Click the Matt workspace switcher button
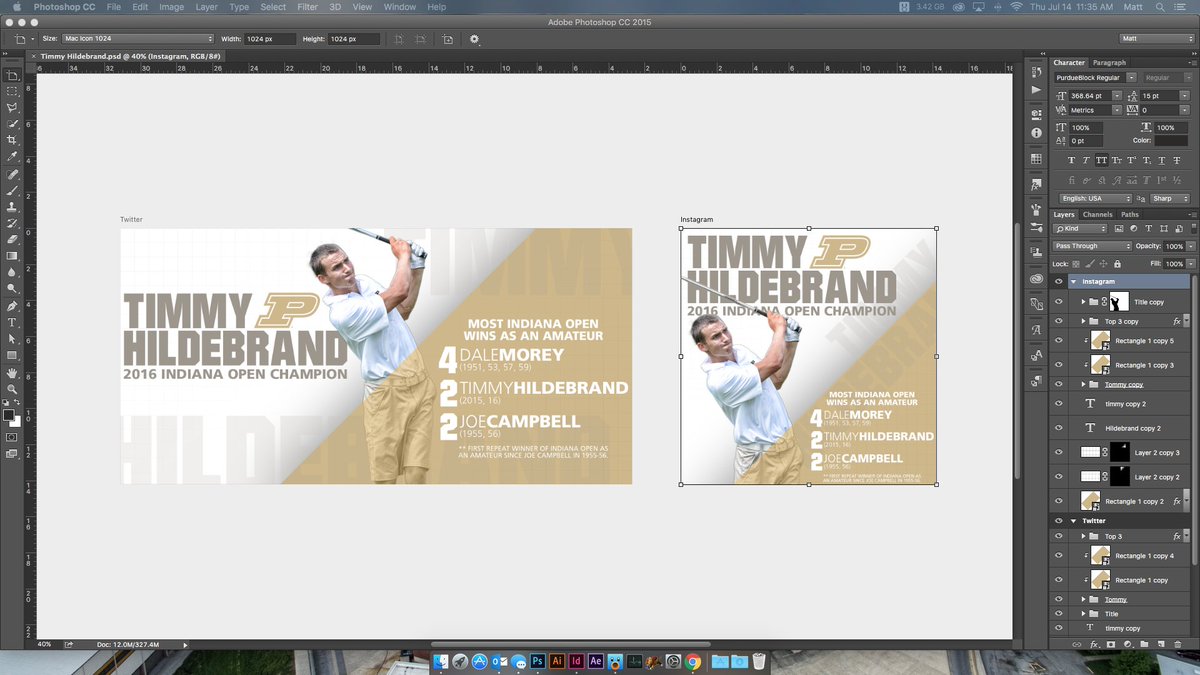Viewport: 1200px width, 675px height. pos(1157,39)
